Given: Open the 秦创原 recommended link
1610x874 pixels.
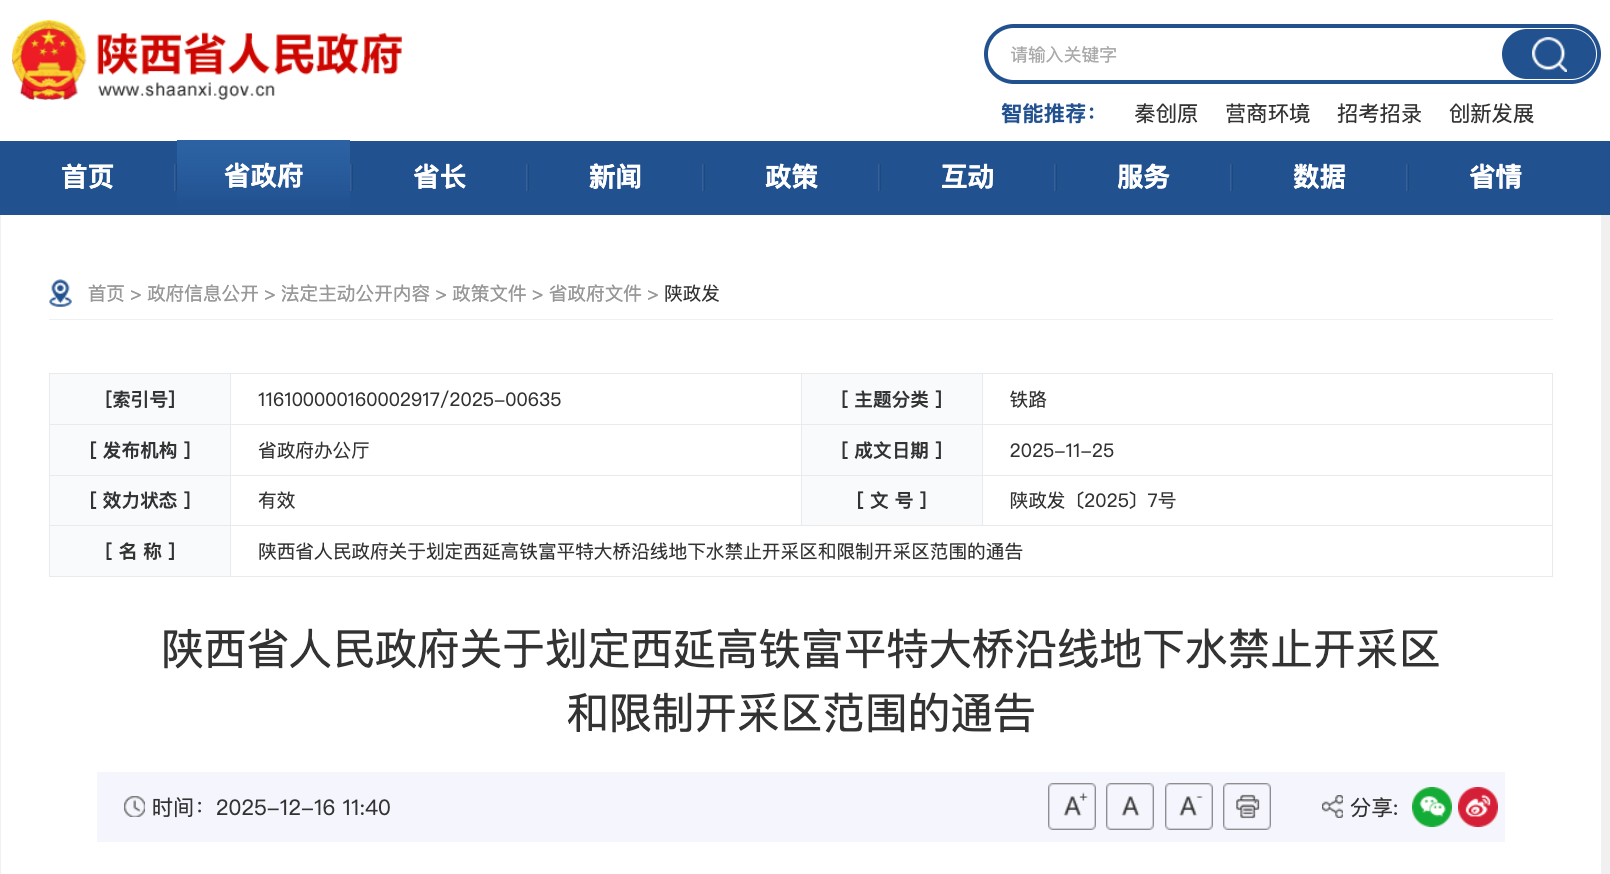Looking at the screenshot, I should click(1166, 114).
